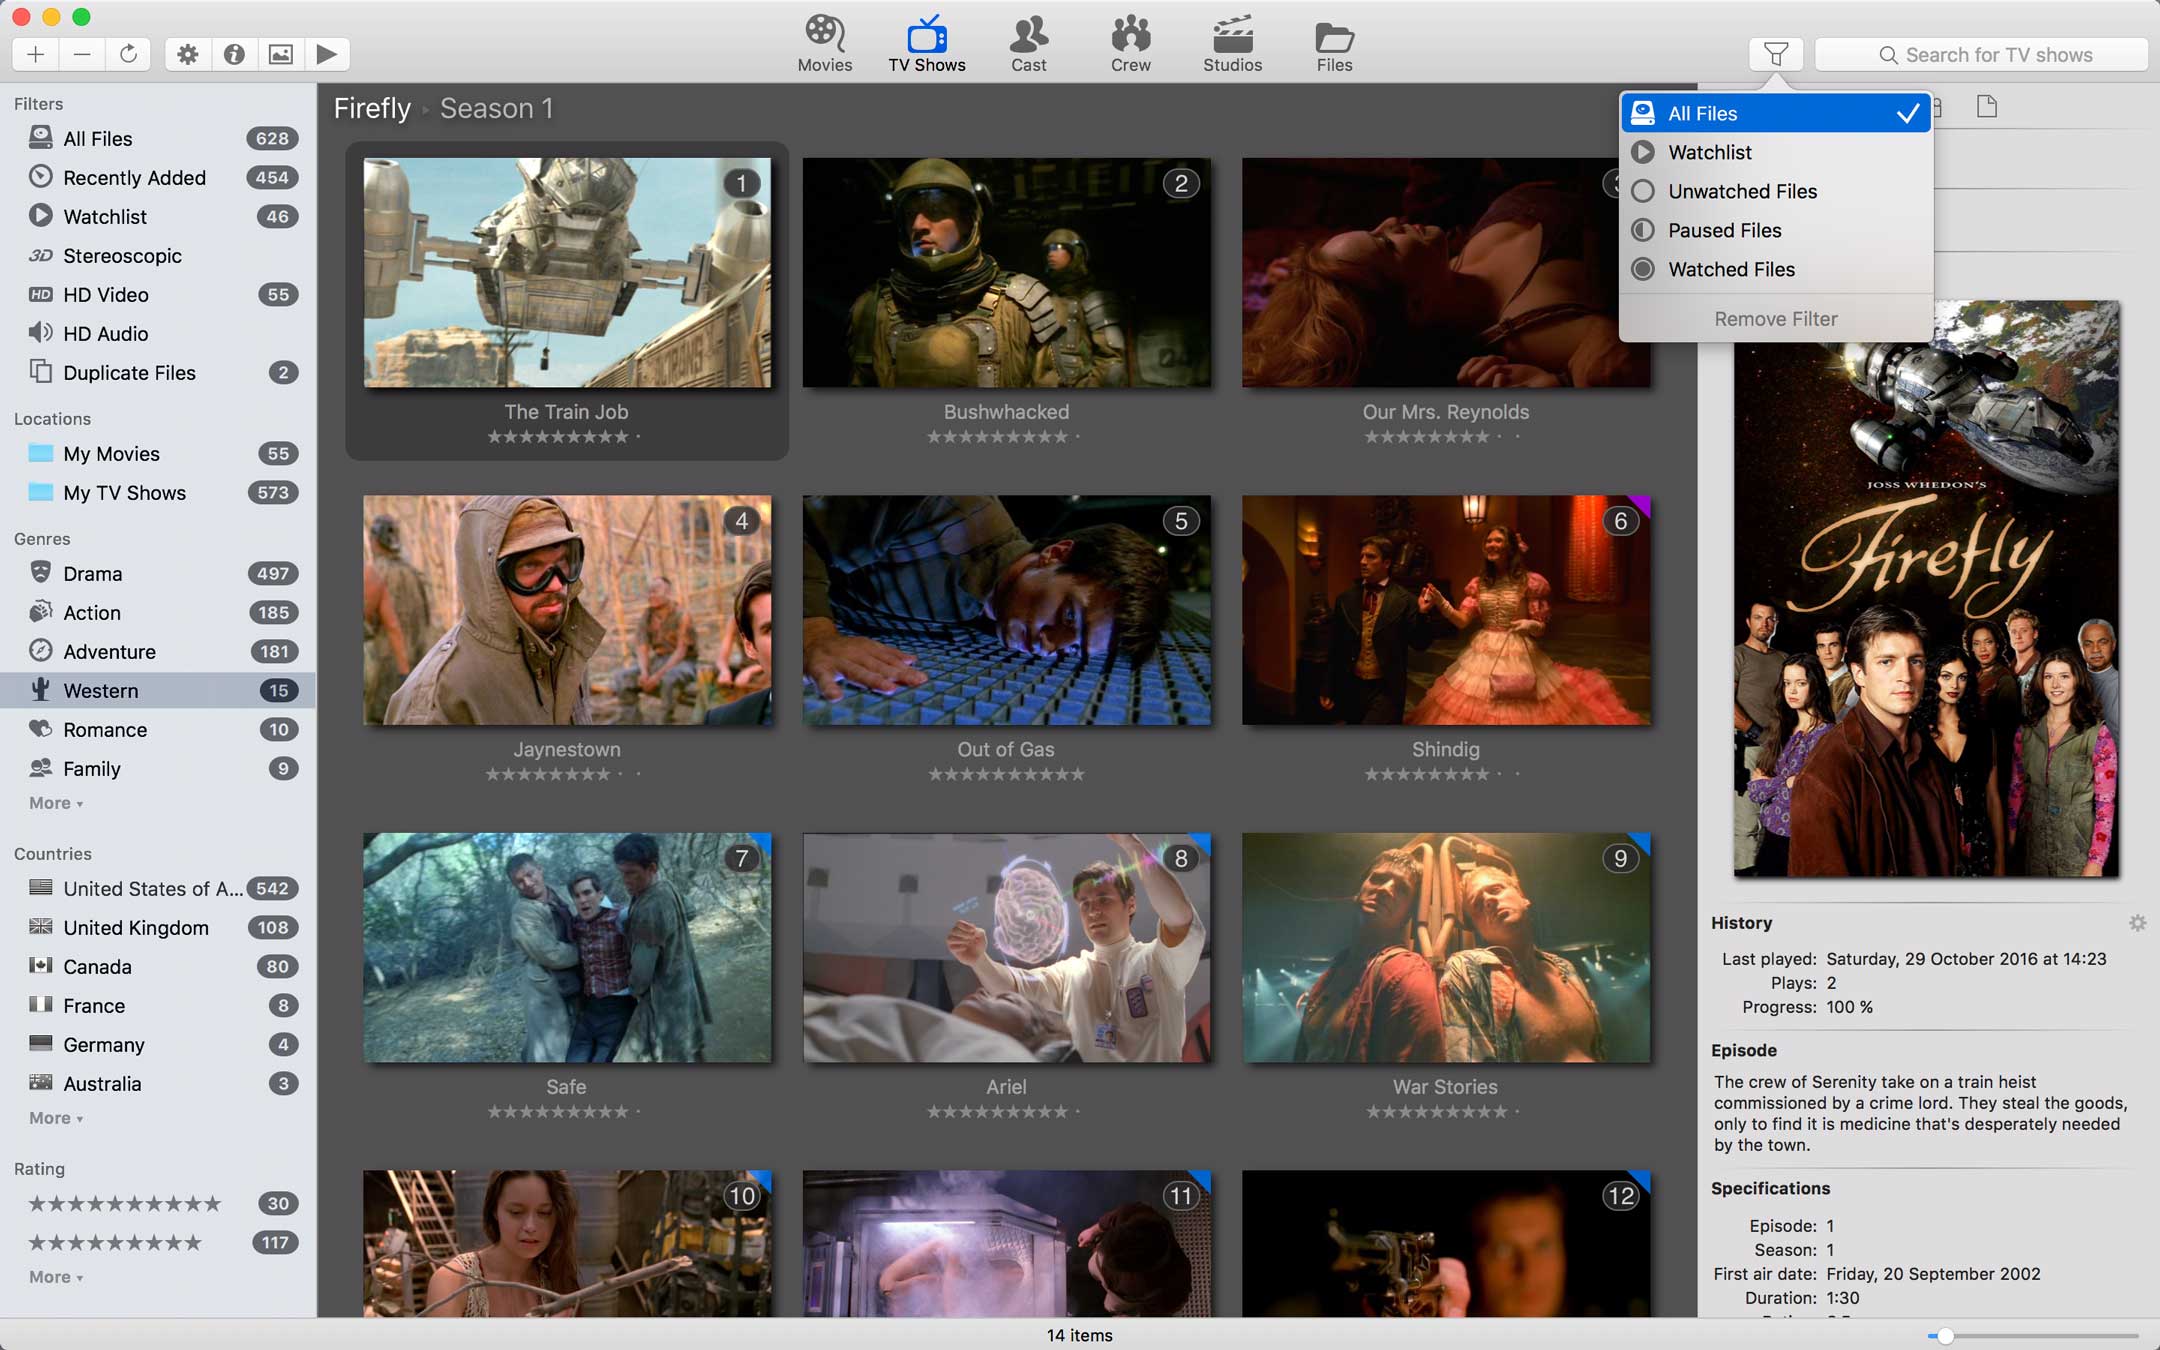Select the HD Audio filter
The height and width of the screenshot is (1350, 2160).
[x=158, y=334]
